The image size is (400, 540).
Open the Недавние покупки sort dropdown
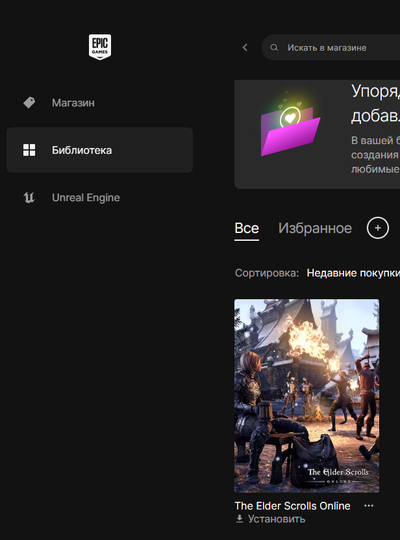353,273
